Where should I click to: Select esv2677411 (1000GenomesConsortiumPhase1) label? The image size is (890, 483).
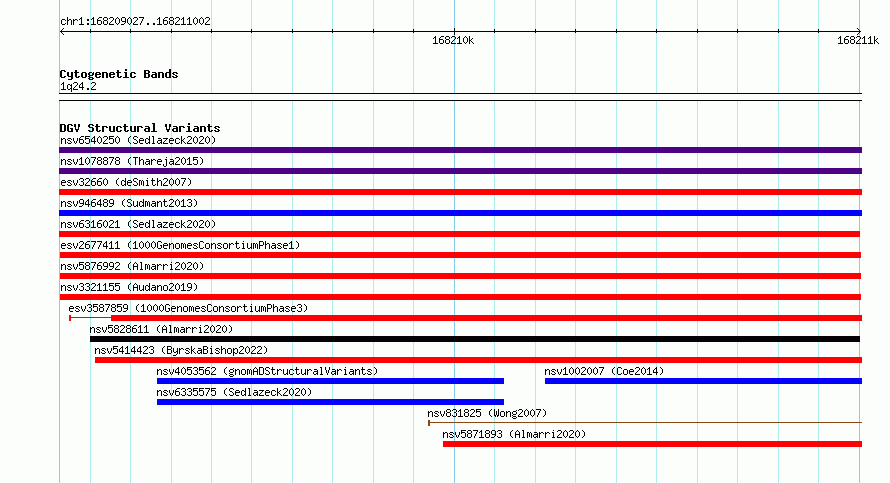pyautogui.click(x=180, y=245)
